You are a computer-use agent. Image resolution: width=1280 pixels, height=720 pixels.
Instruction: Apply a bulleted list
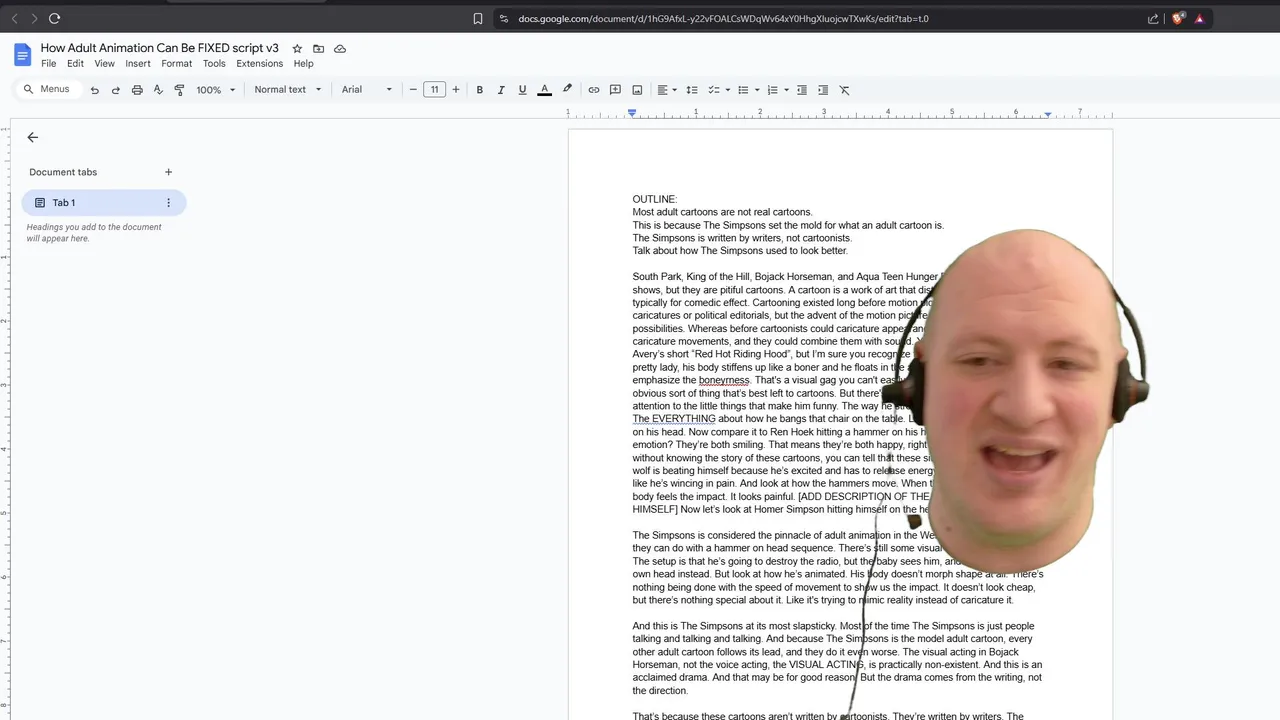(x=743, y=90)
